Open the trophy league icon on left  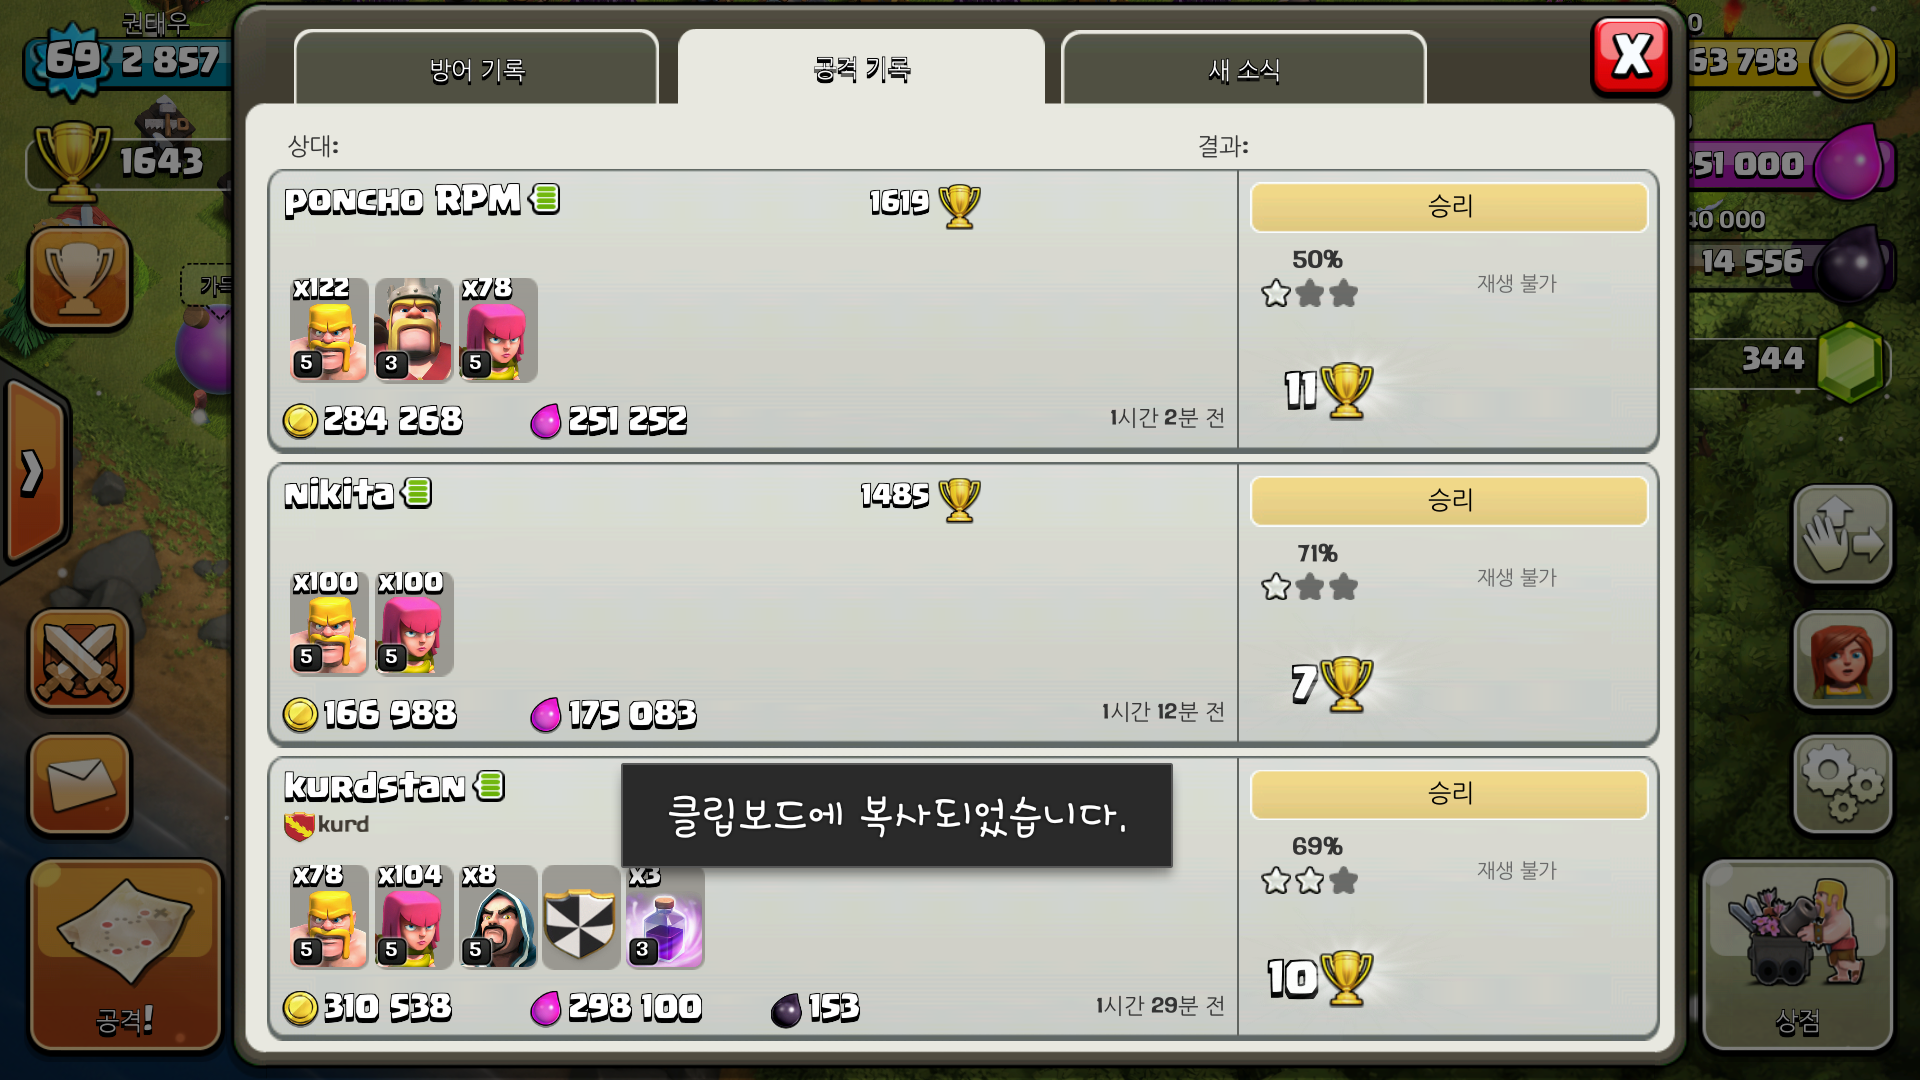[x=80, y=278]
